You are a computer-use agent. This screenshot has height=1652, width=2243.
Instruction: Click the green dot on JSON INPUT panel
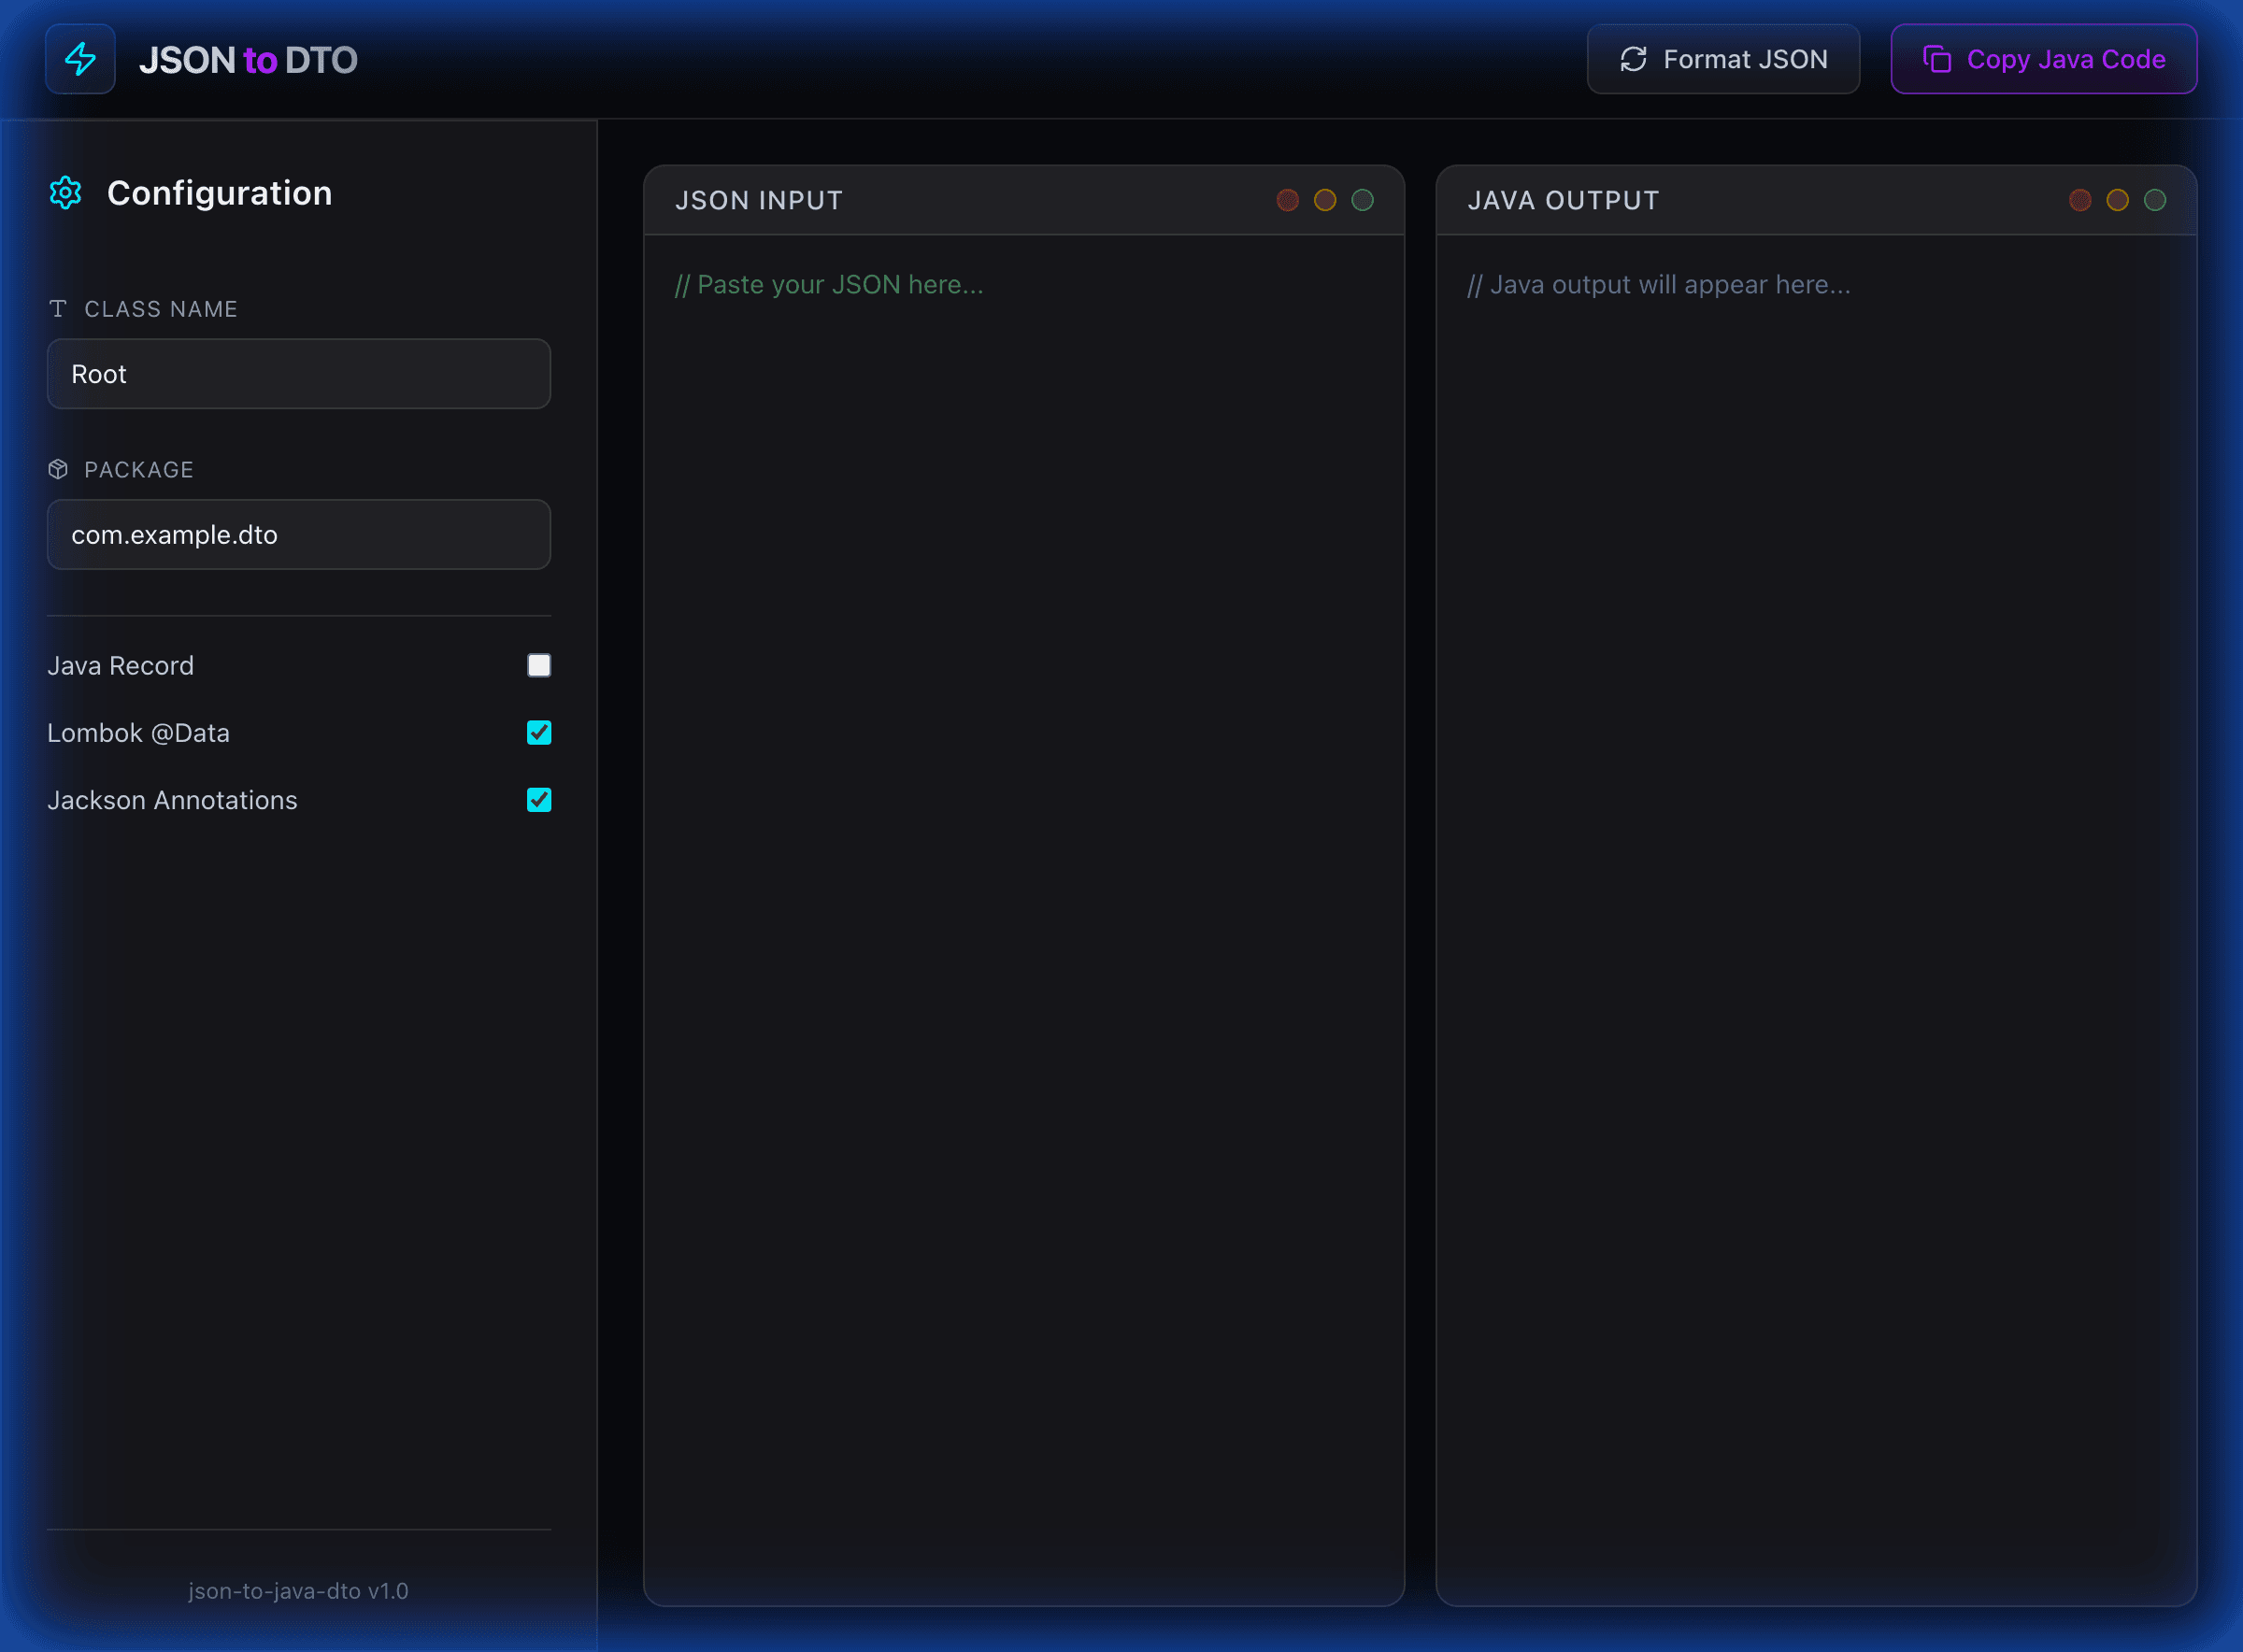pyautogui.click(x=1362, y=200)
